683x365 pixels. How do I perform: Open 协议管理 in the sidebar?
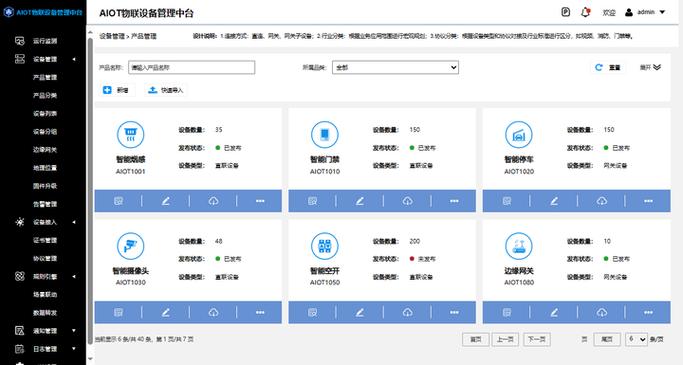pos(45,258)
